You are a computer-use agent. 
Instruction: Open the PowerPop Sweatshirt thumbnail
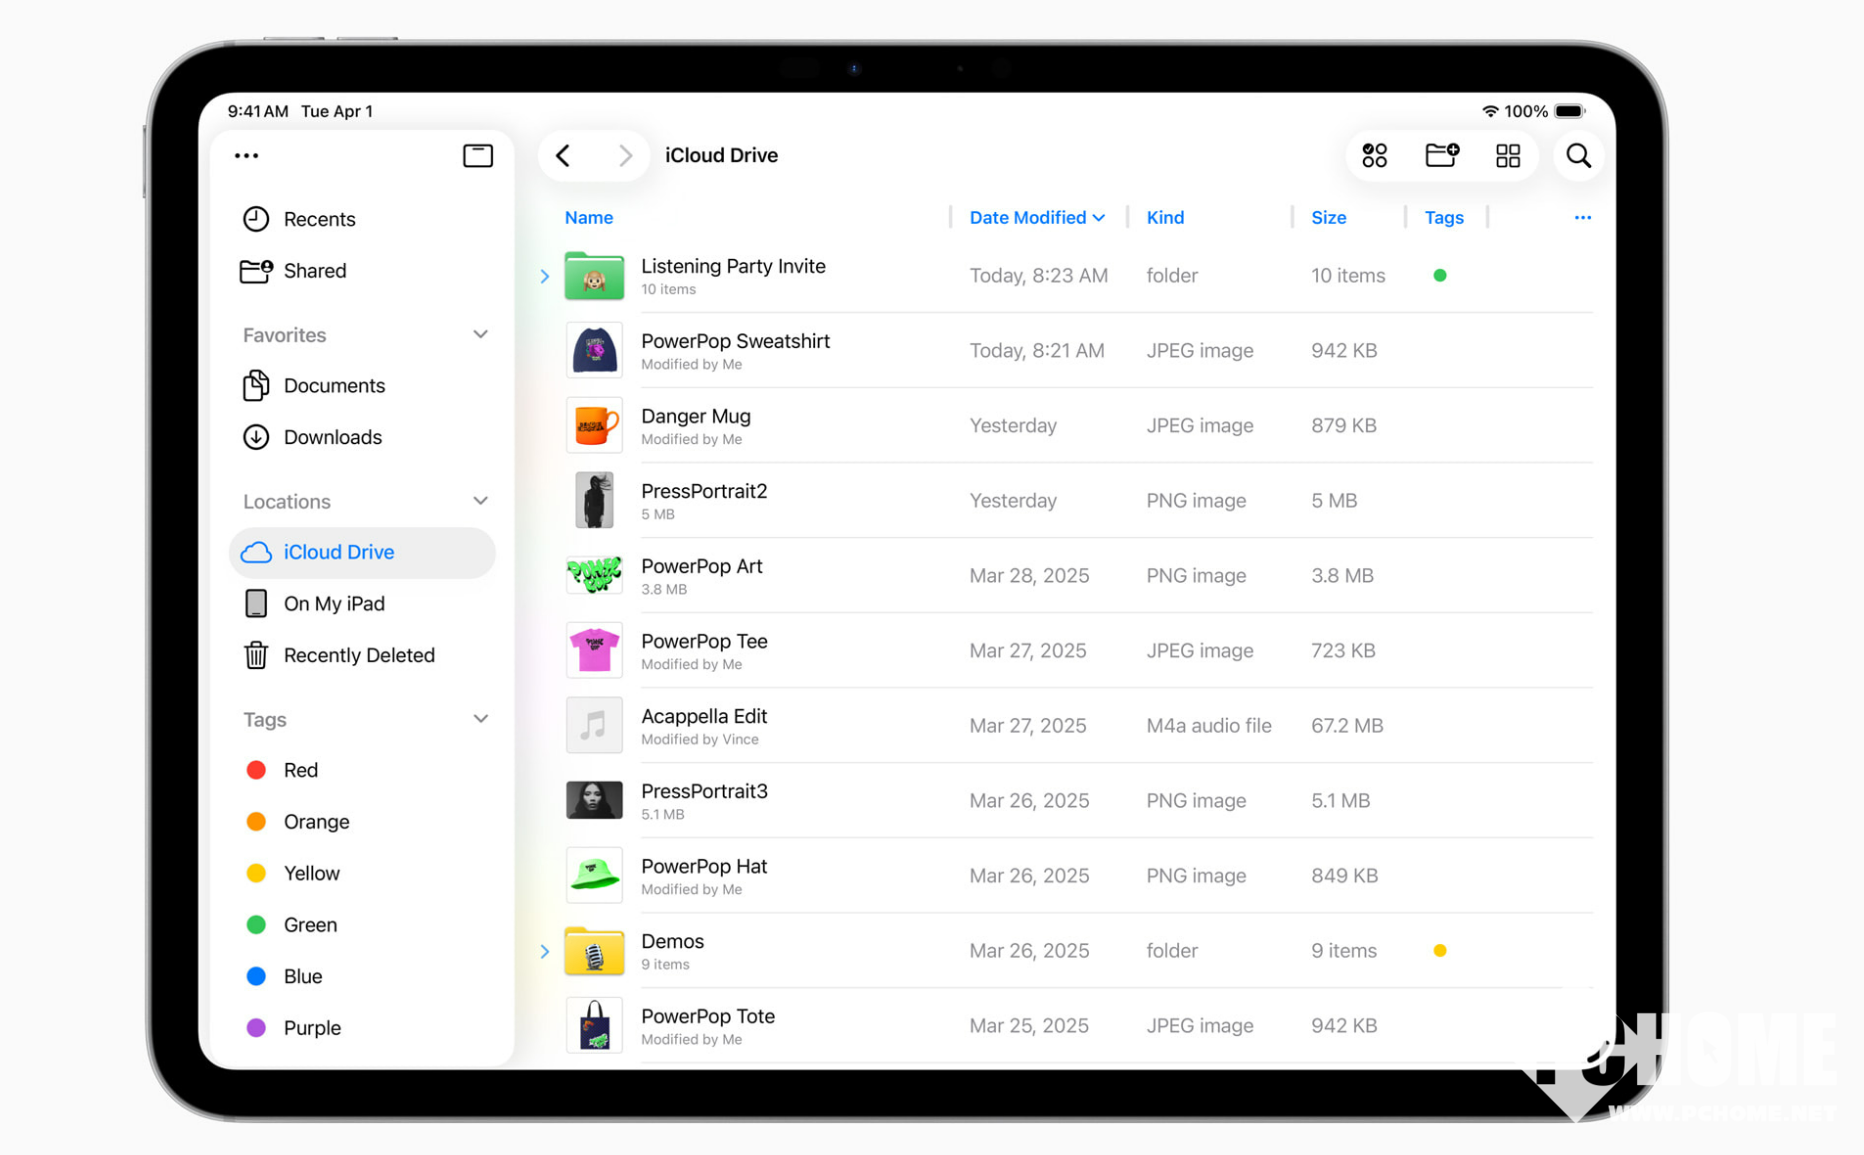594,351
